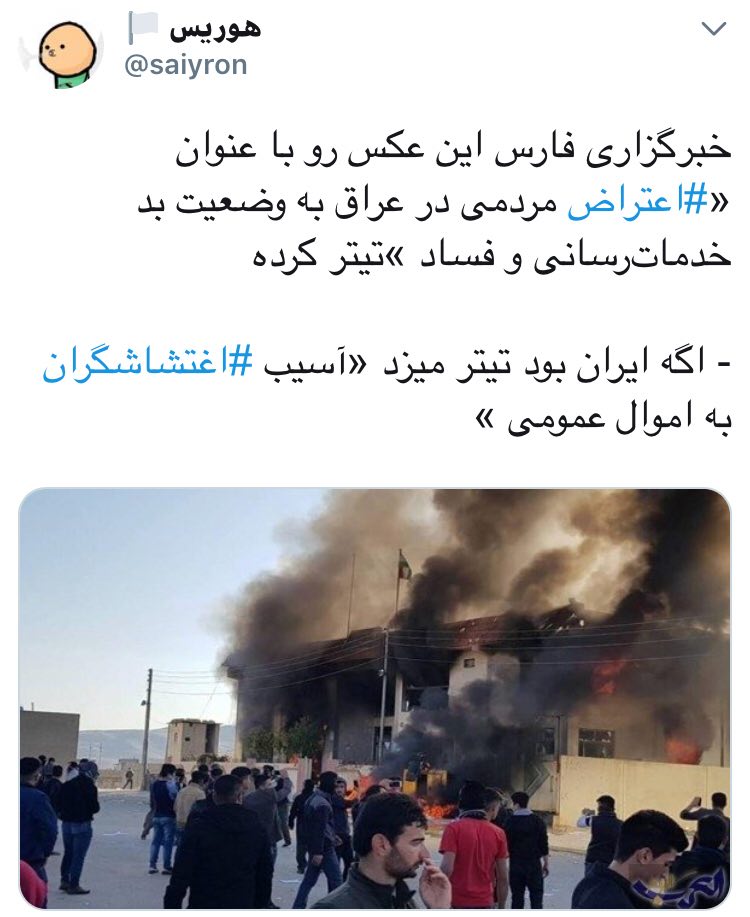Click the street fire in the photo
Viewport: 750px width, 917px height.
(x=436, y=810)
